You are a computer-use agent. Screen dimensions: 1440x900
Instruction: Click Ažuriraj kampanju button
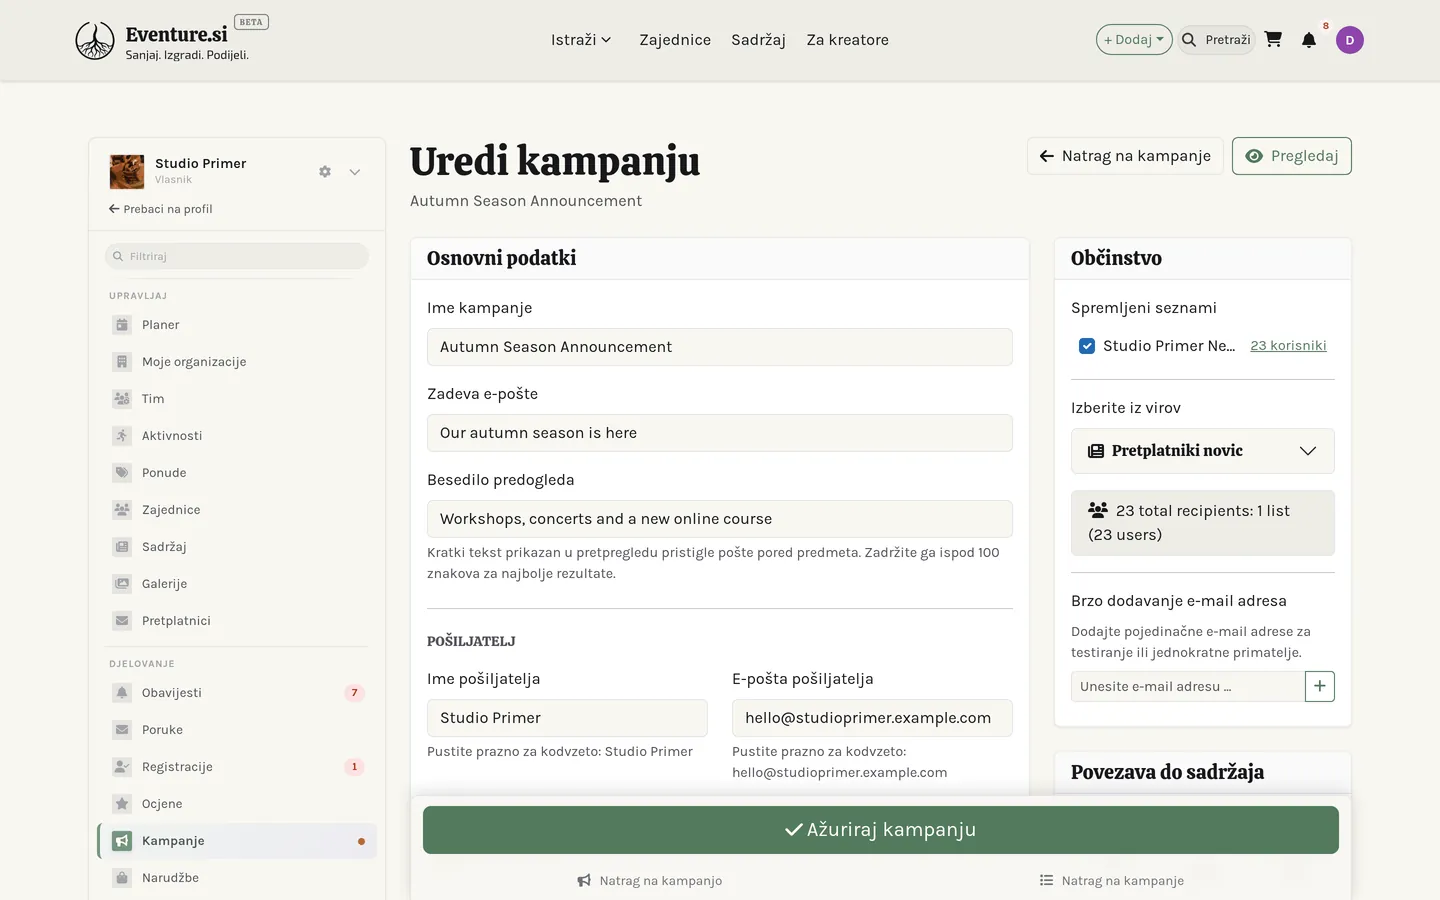tap(881, 830)
